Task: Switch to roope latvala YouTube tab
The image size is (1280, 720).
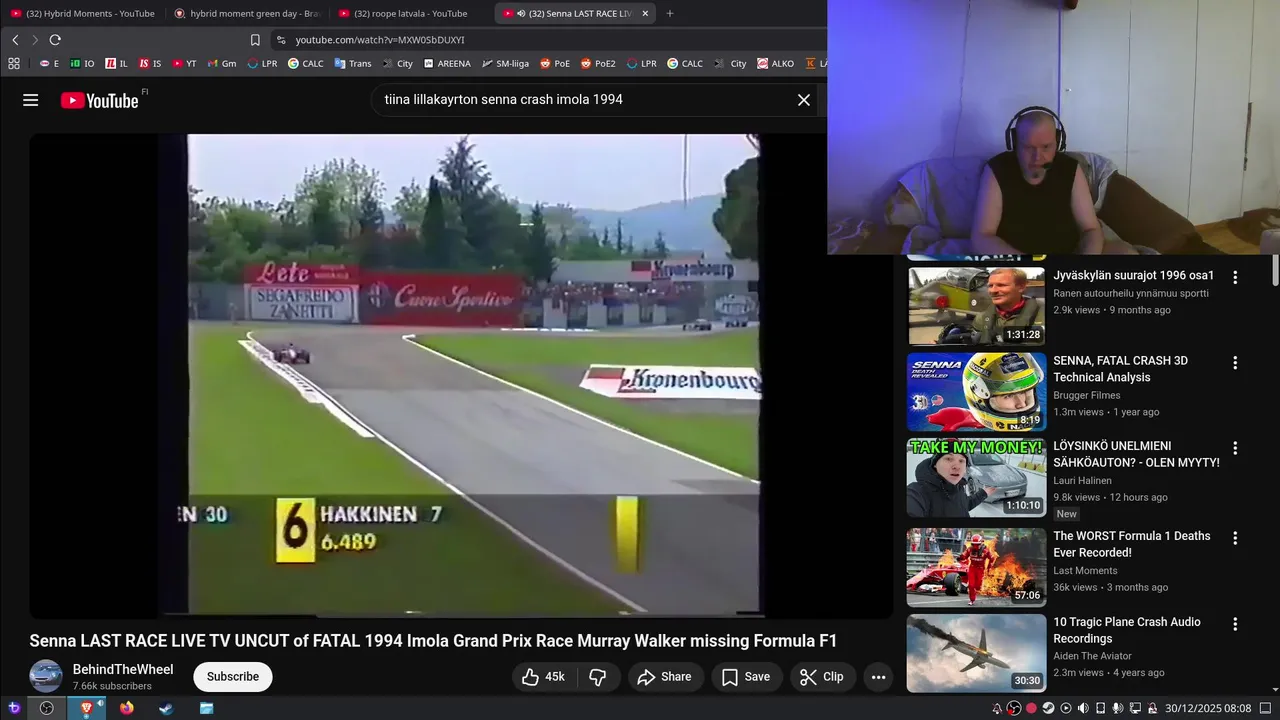Action: (410, 13)
